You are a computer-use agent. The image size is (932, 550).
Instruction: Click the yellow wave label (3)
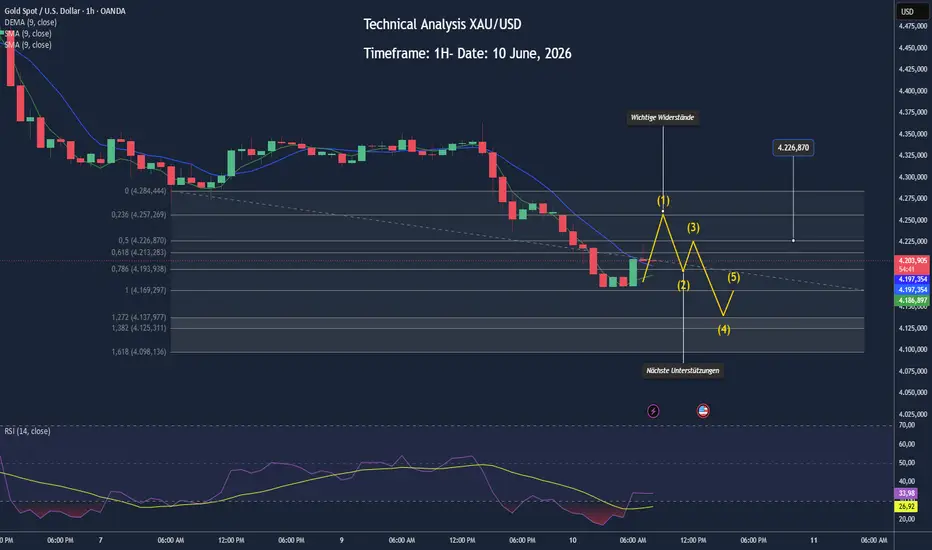click(693, 227)
